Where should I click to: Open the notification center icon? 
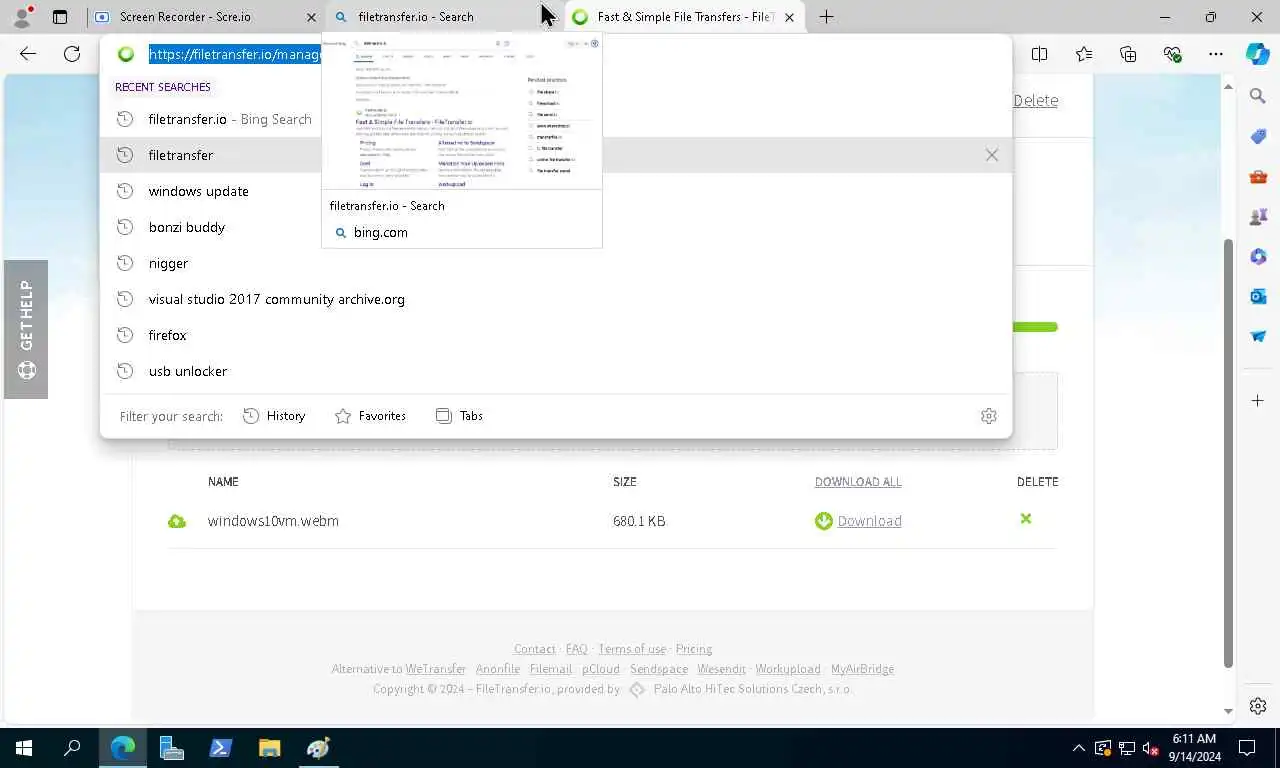tap(1247, 748)
